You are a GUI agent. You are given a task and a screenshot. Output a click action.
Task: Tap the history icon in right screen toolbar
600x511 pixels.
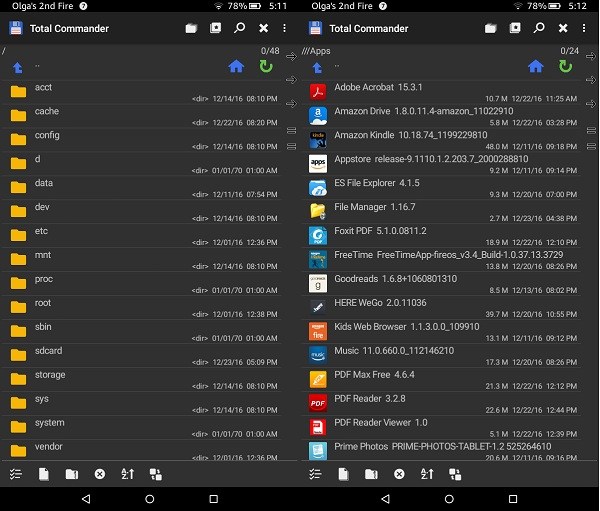tap(515, 28)
